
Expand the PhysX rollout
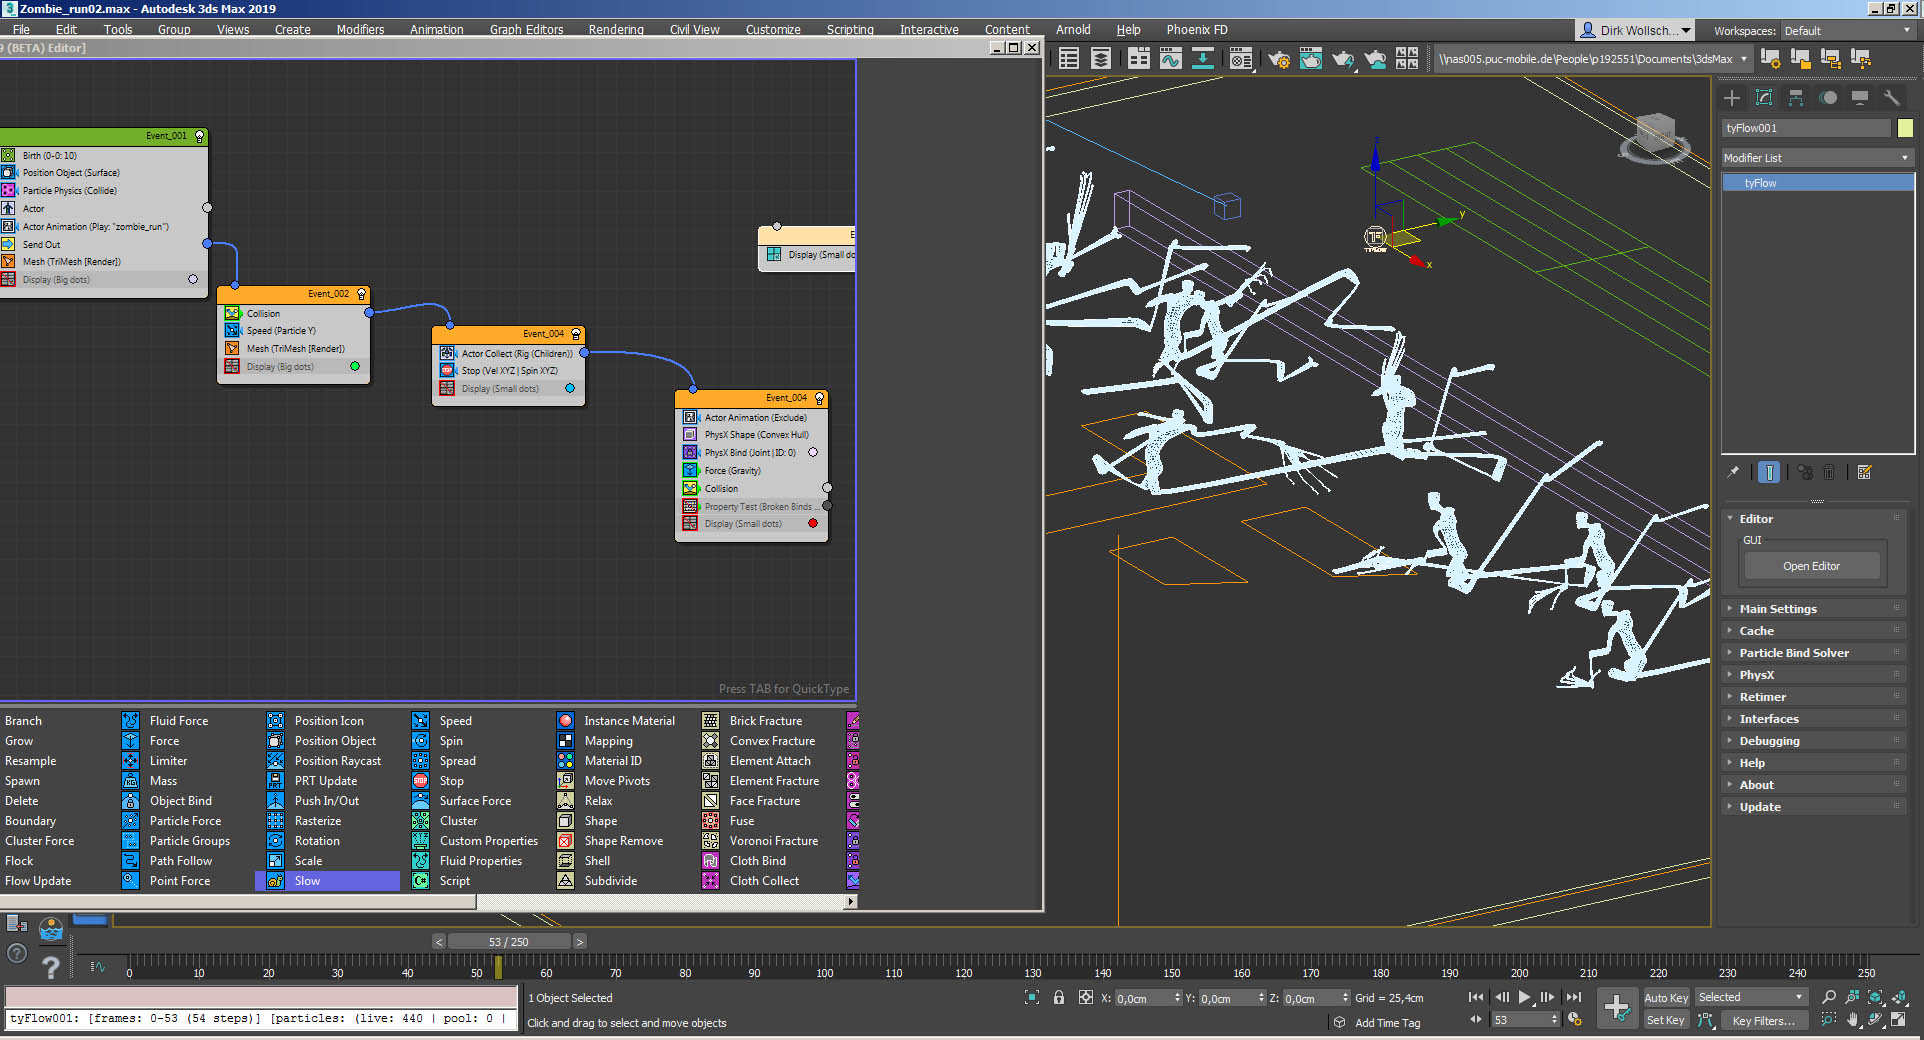pos(1815,675)
